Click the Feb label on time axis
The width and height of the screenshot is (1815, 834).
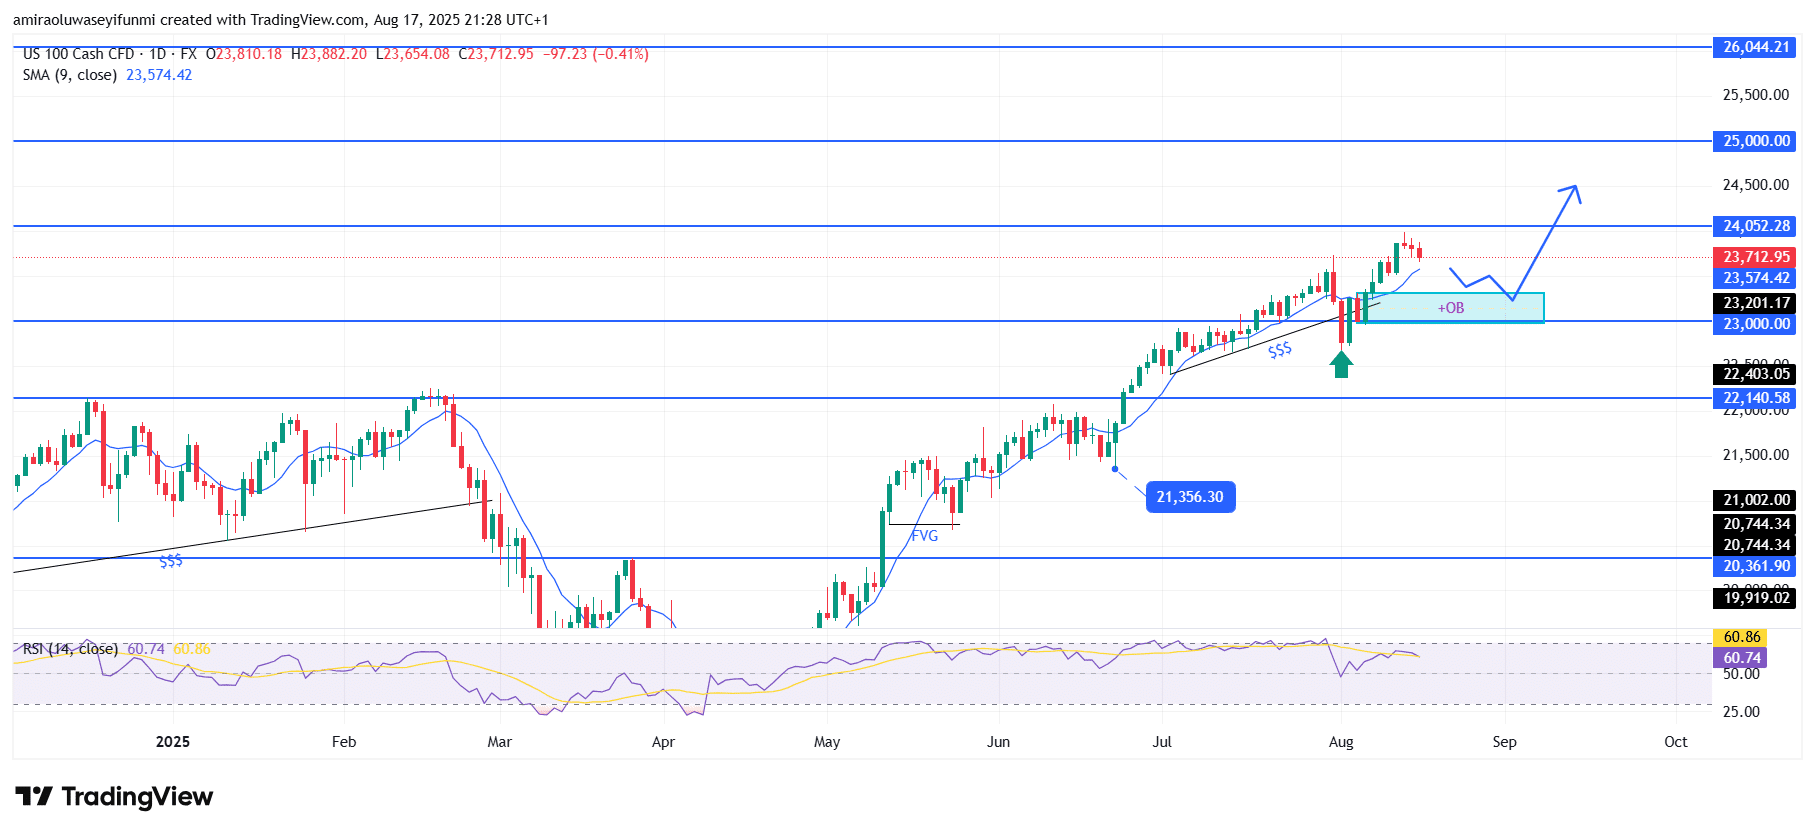pyautogui.click(x=344, y=742)
